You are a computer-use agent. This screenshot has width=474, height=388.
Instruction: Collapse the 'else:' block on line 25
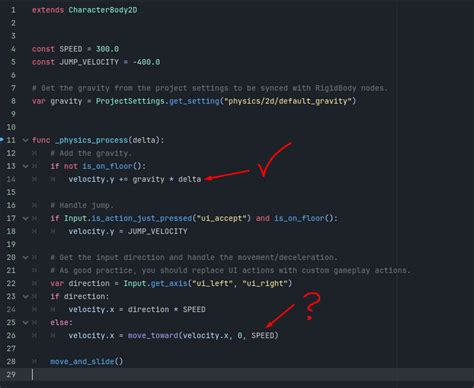tap(25, 323)
